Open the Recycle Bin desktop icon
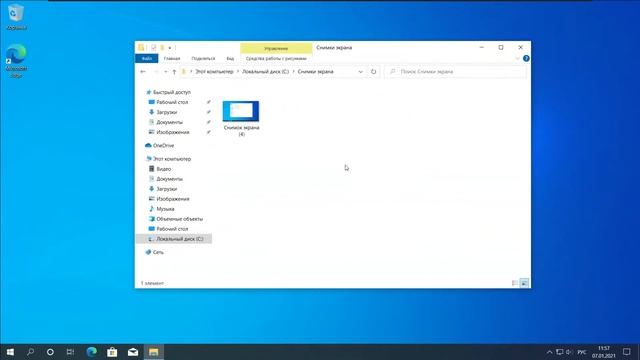The height and width of the screenshot is (360, 640). coord(16,17)
